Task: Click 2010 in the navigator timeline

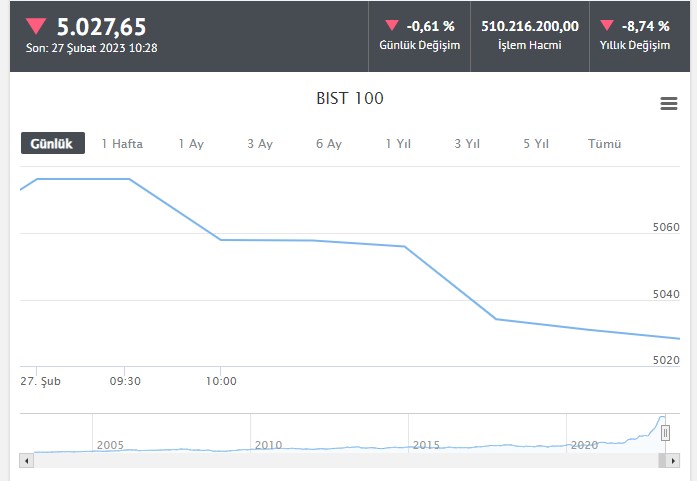Action: pos(268,445)
